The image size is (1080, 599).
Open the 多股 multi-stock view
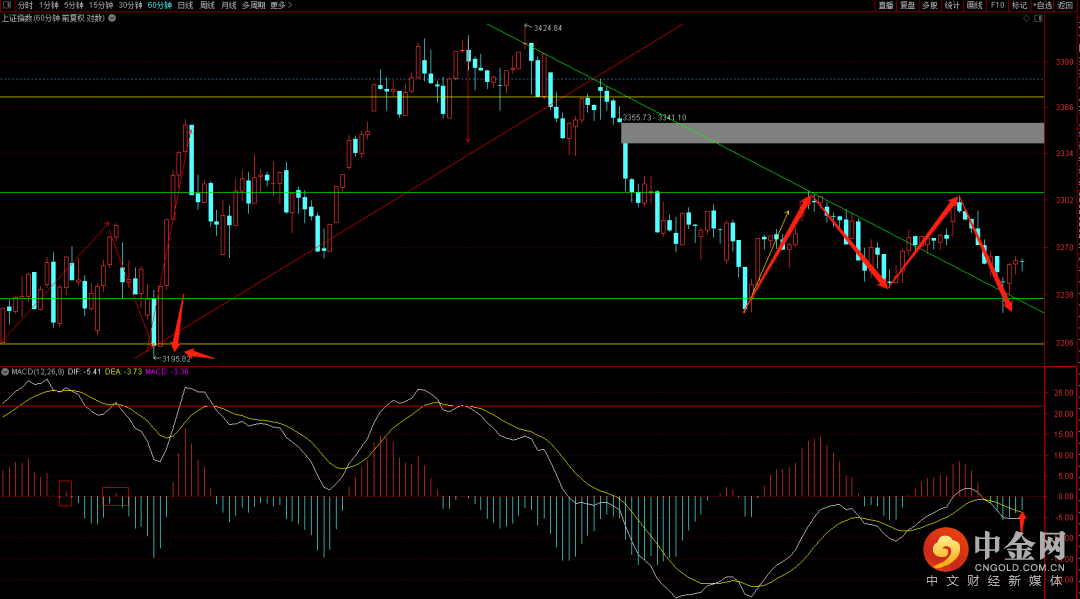(930, 5)
